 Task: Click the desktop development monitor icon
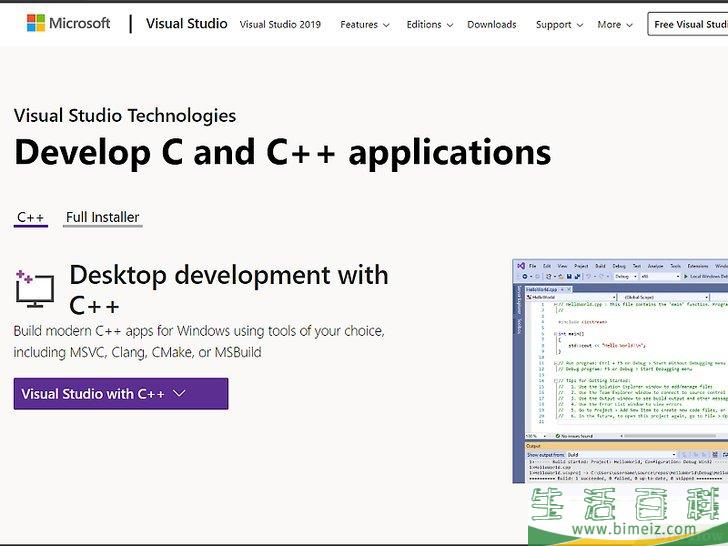pyautogui.click(x=35, y=288)
